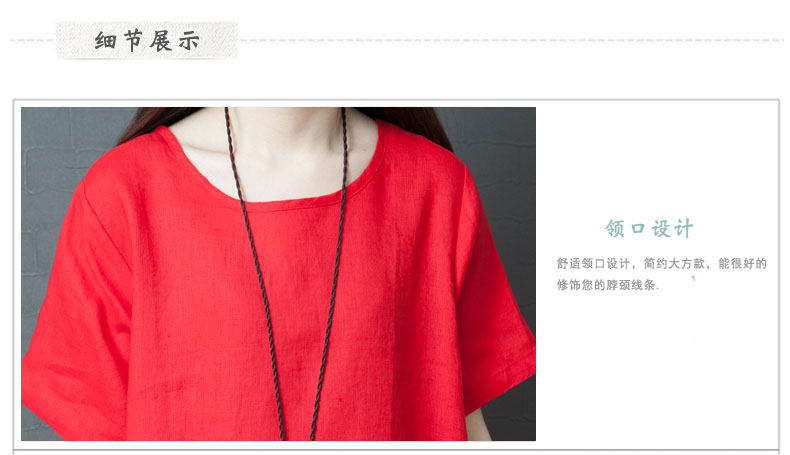Screen dimensions: 790x455
Task: Click the character 领 in the green heading
Action: [615, 229]
